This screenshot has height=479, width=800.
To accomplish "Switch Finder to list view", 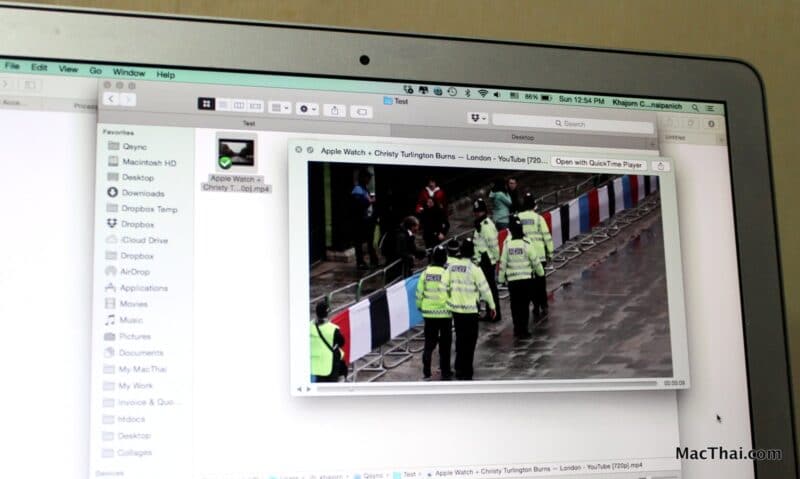I will coord(223,104).
